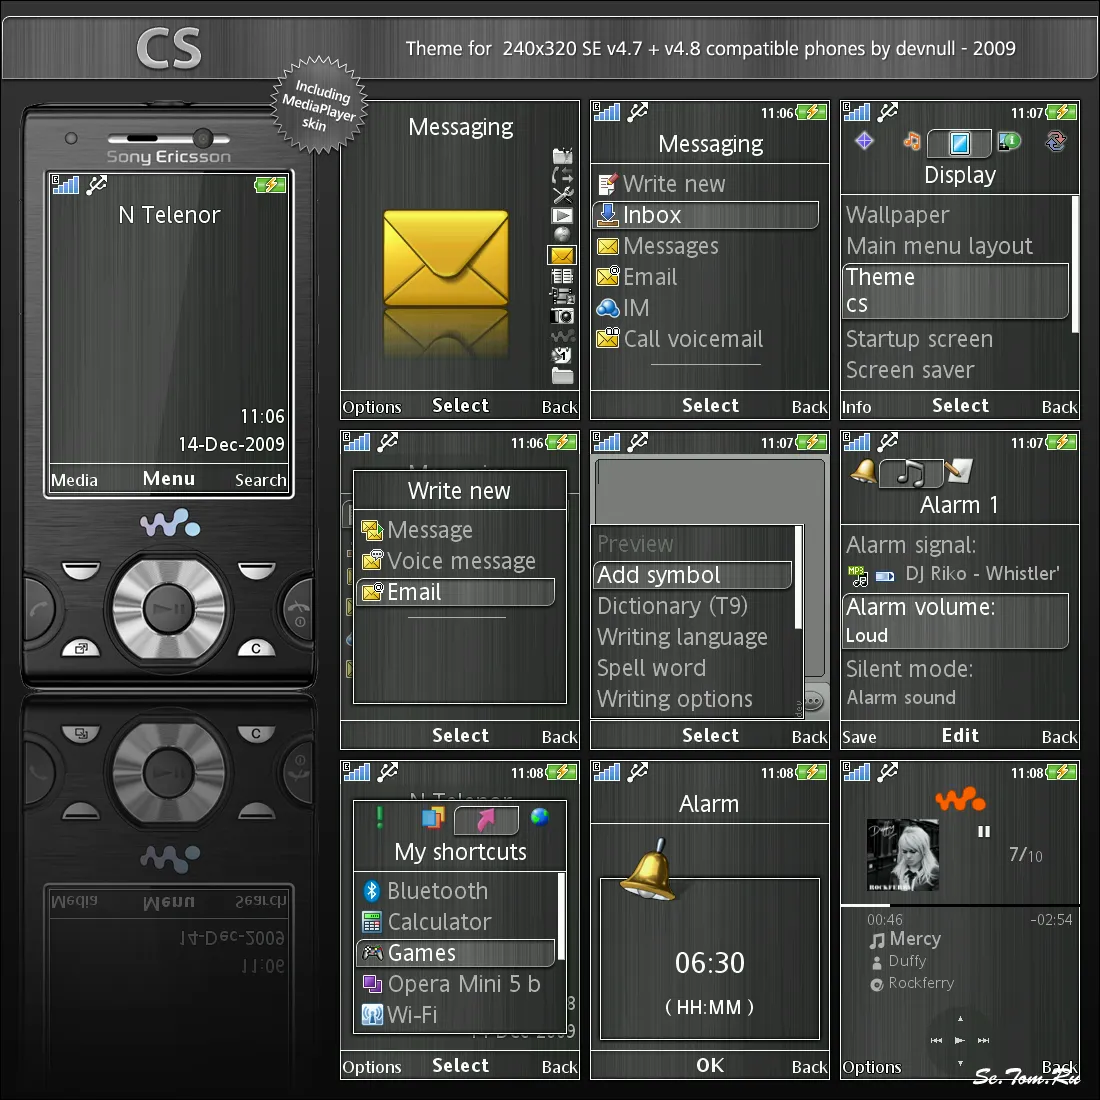Open the Internet globe icon in menu sidebar
The height and width of the screenshot is (1100, 1100).
coord(562,234)
